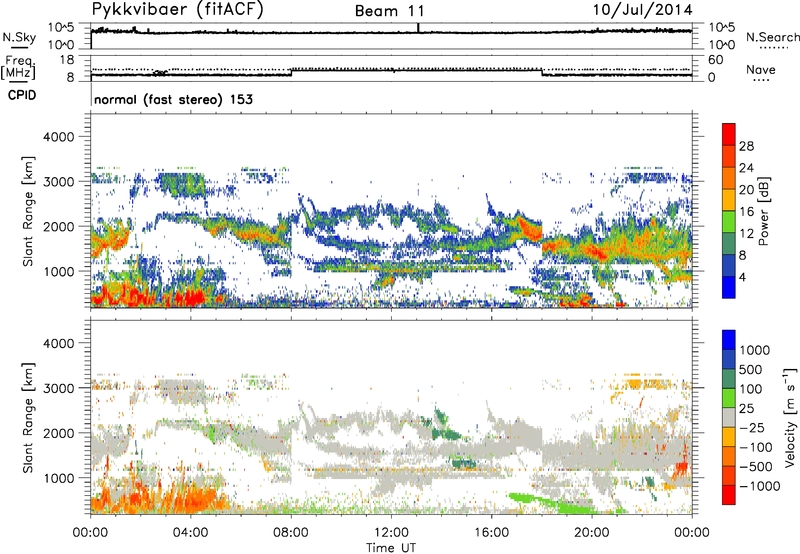Click the 'Velocity [m s-1]' colorbar title
Screen dimensions: 800x554
[790, 417]
